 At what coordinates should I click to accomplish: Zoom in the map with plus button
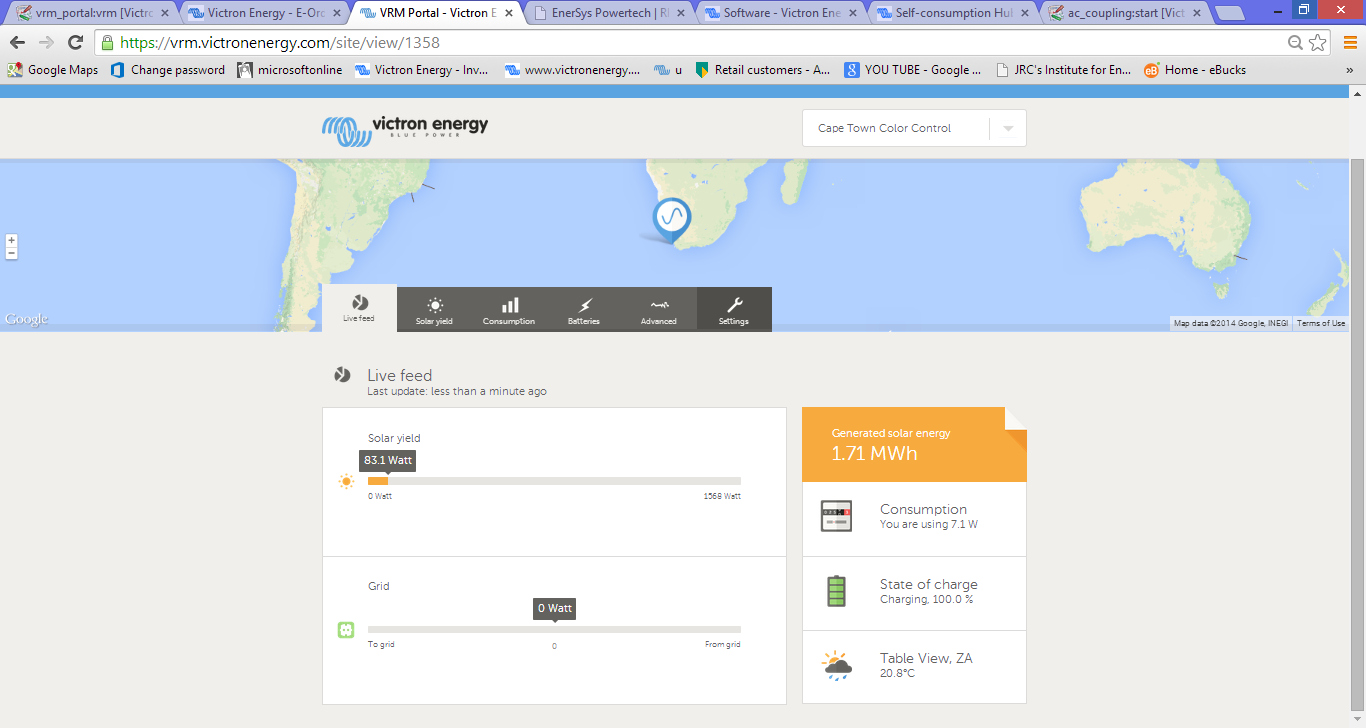[11, 241]
